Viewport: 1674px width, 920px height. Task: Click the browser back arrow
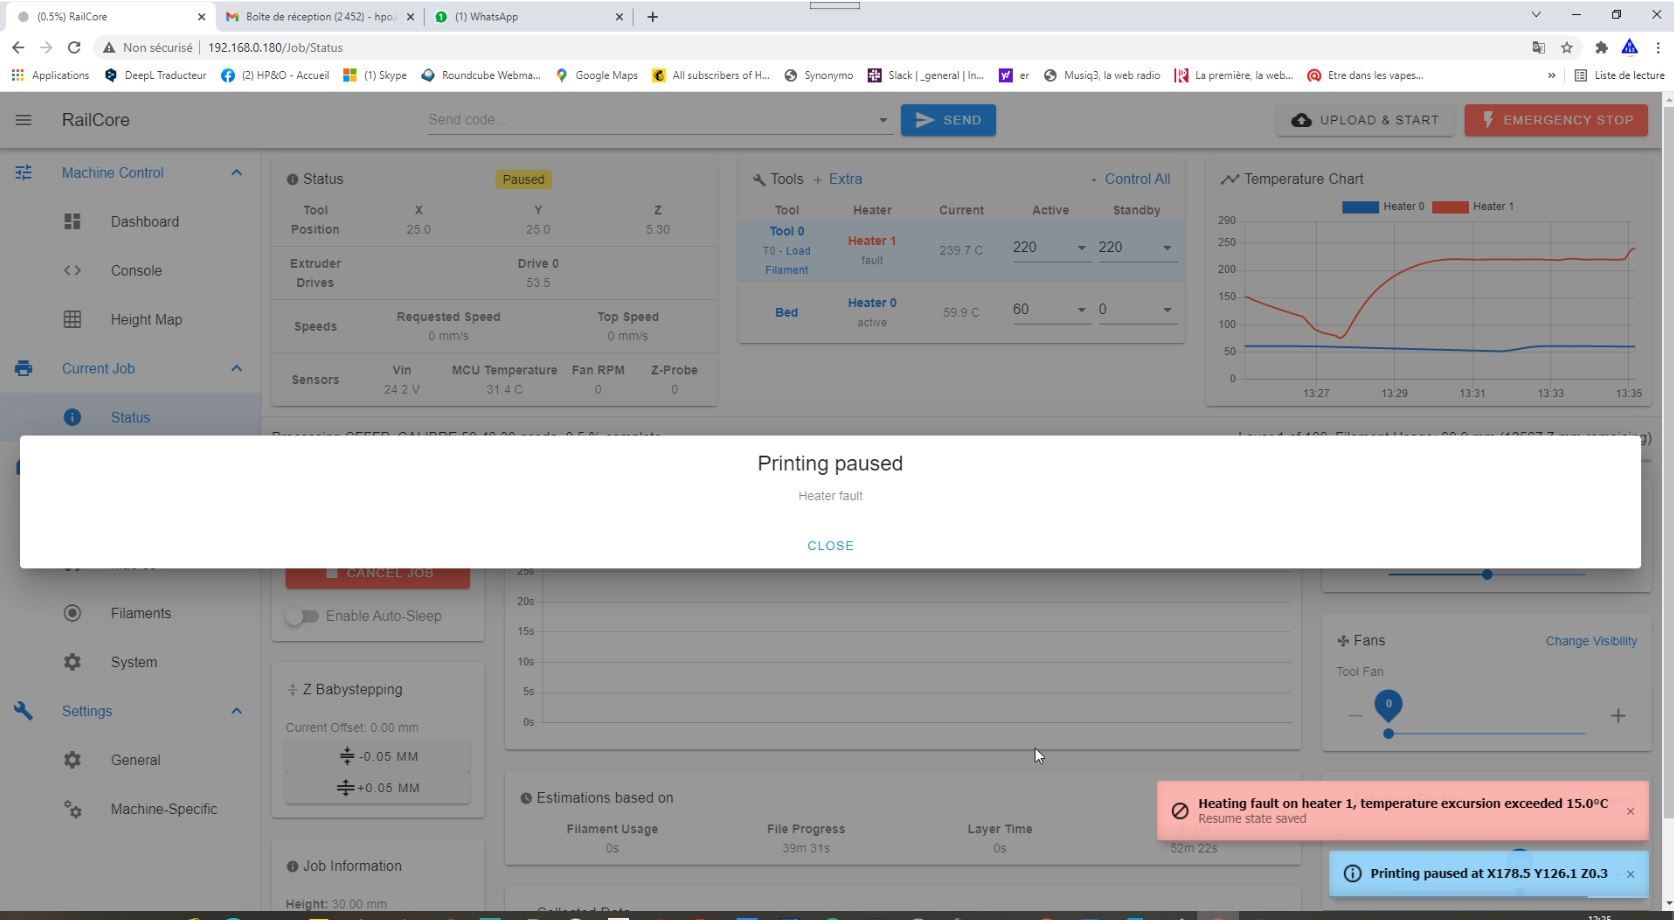pos(18,47)
